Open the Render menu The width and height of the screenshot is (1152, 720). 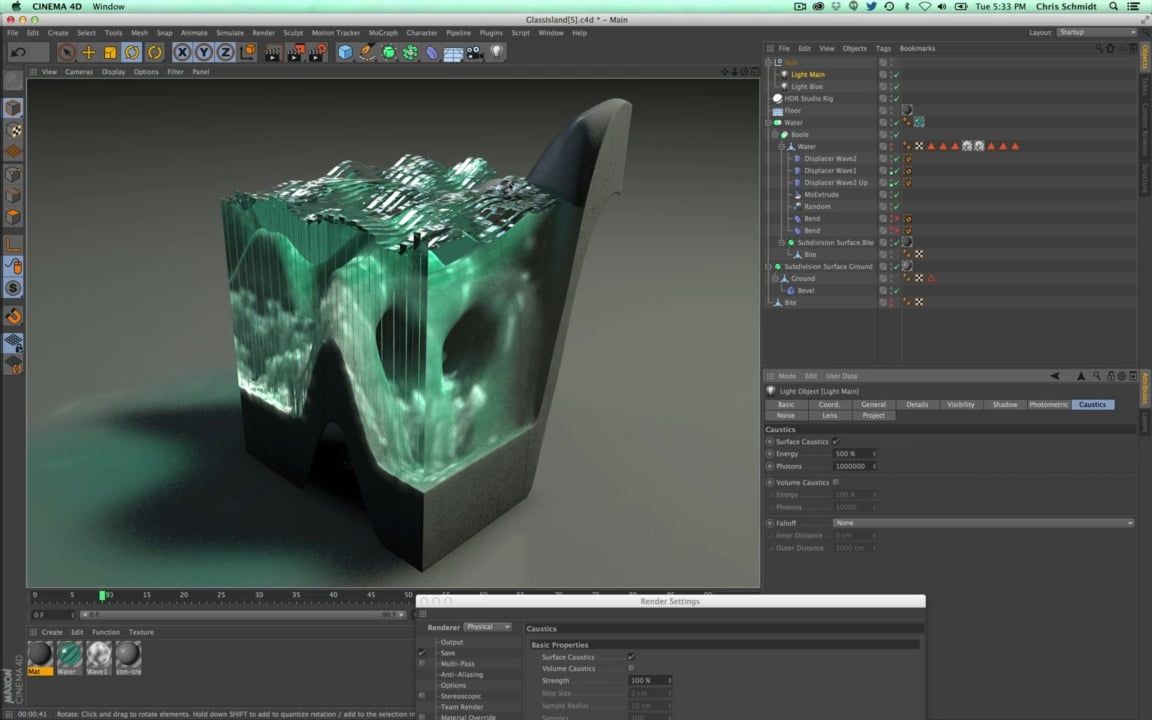263,33
